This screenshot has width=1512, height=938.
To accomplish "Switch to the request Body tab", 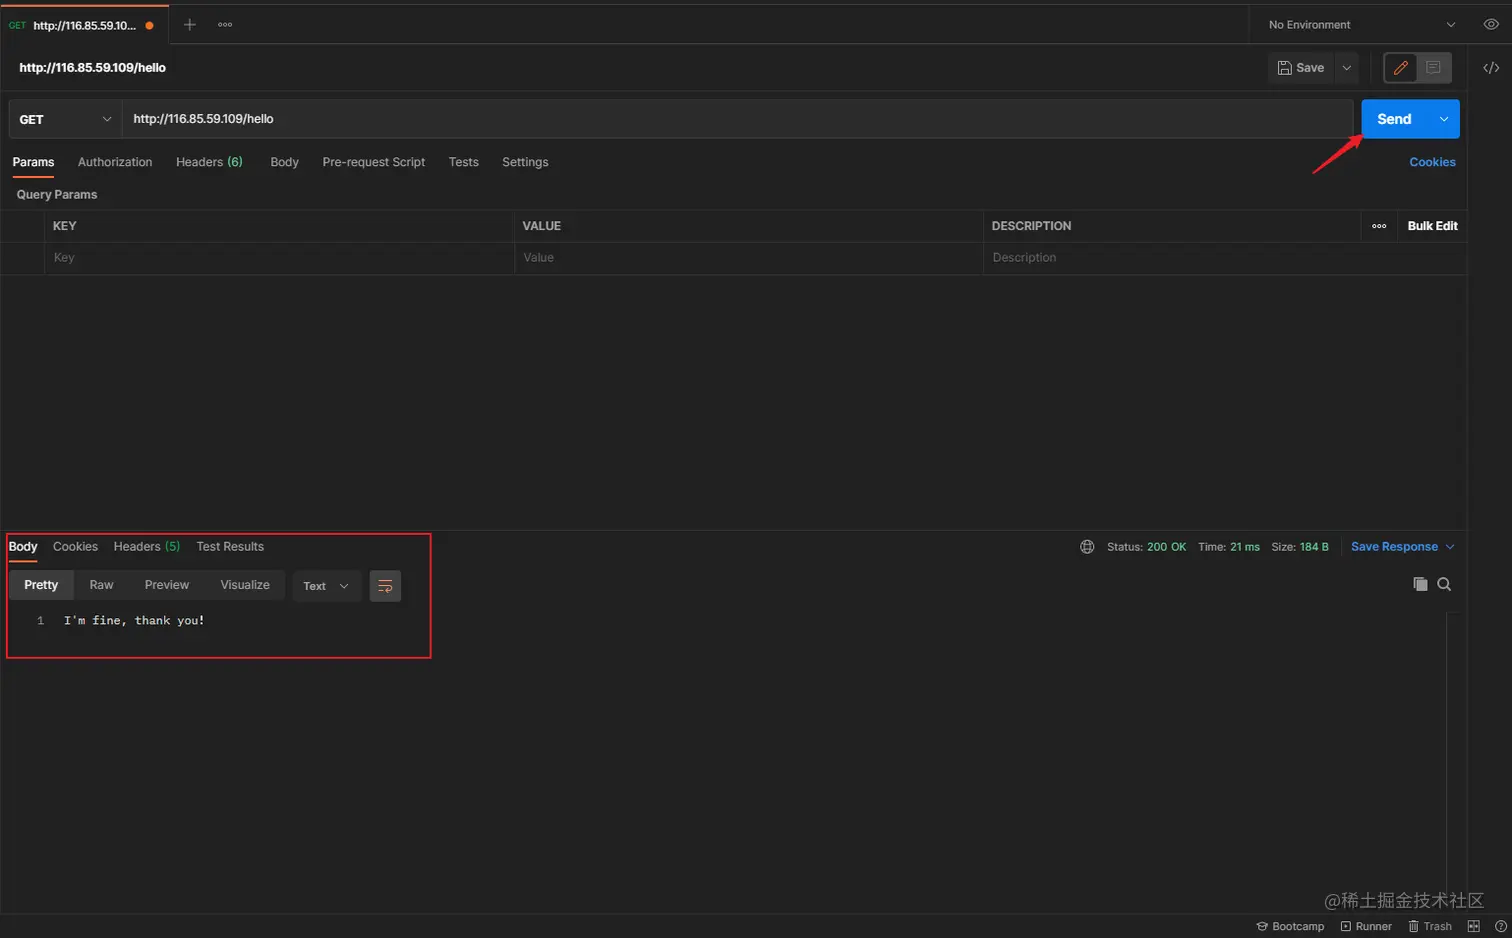I will [x=284, y=162].
